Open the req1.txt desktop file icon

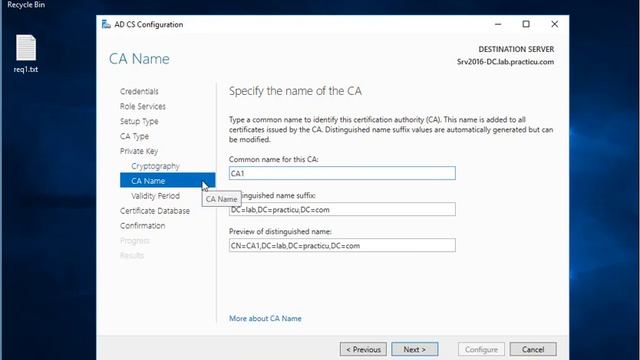click(x=26, y=53)
